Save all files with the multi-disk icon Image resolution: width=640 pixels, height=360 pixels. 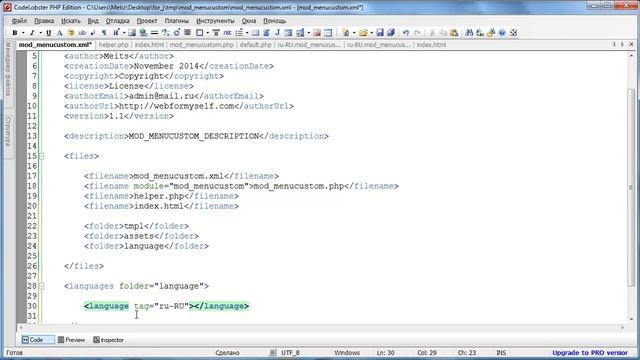(391, 33)
